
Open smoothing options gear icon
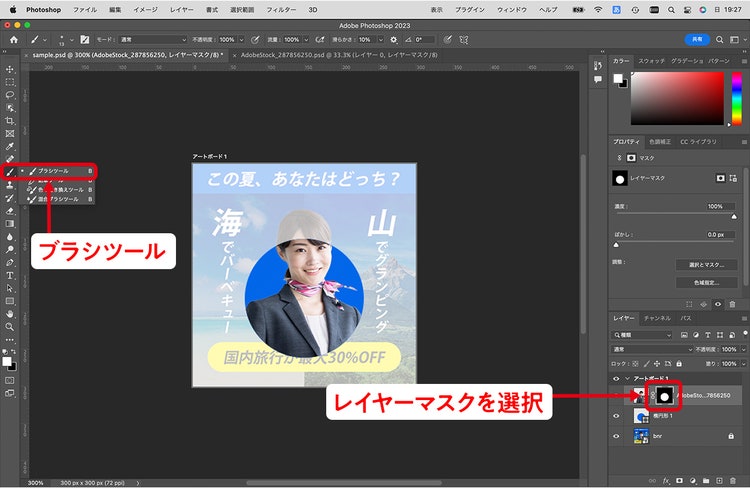pos(394,40)
